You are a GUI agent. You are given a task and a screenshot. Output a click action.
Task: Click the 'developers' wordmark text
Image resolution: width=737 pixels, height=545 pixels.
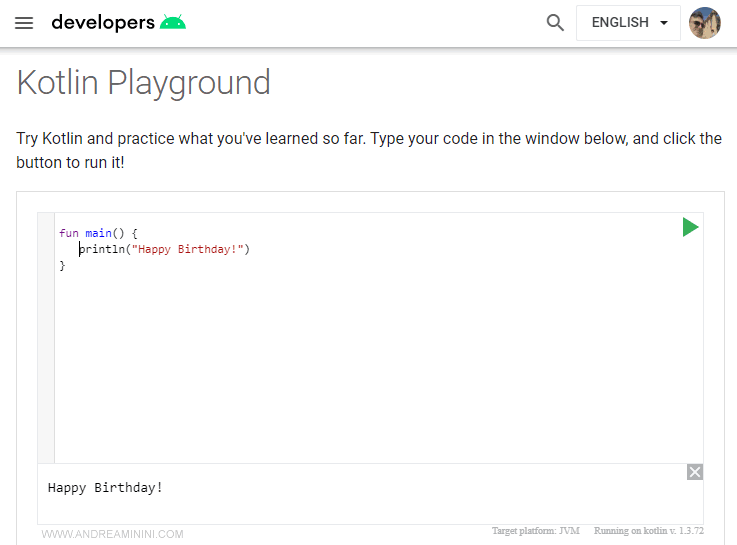click(103, 23)
